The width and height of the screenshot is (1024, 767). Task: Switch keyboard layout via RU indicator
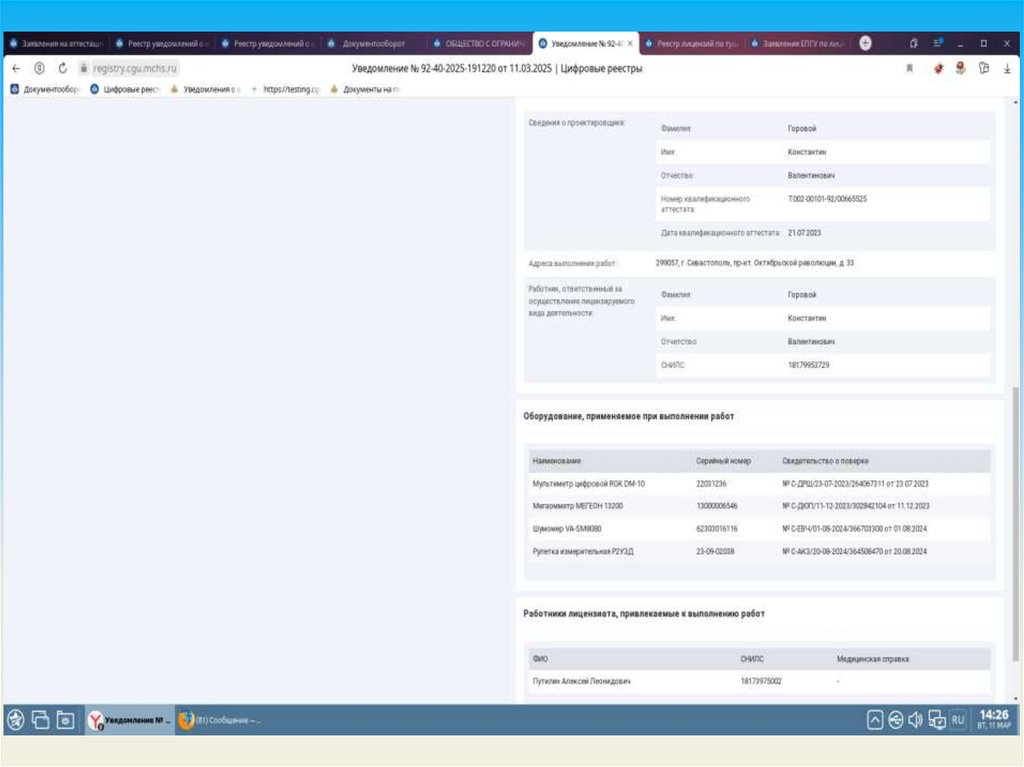pos(957,720)
